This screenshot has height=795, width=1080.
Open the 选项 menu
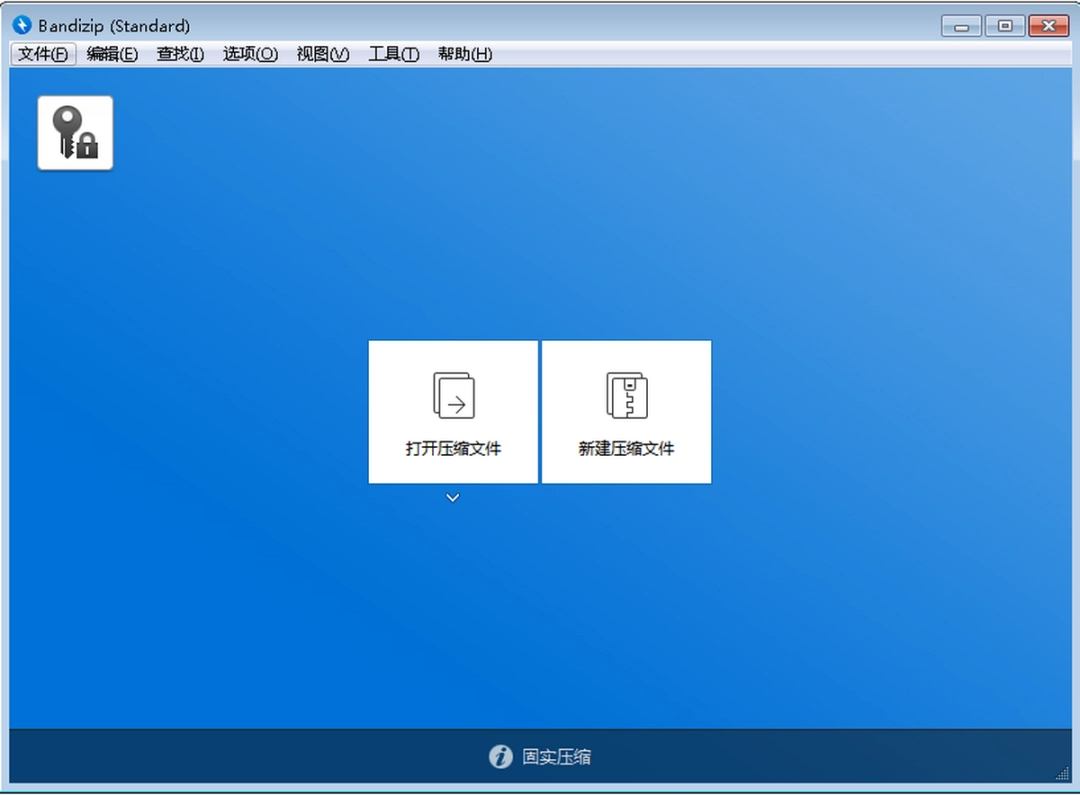click(249, 54)
